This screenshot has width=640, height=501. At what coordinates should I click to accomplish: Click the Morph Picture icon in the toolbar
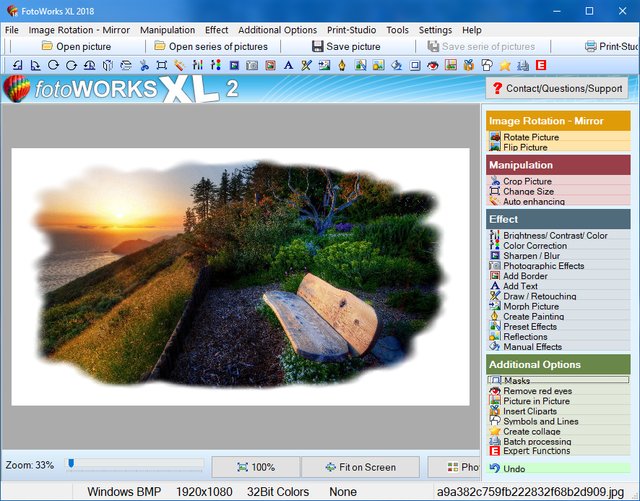[324, 65]
